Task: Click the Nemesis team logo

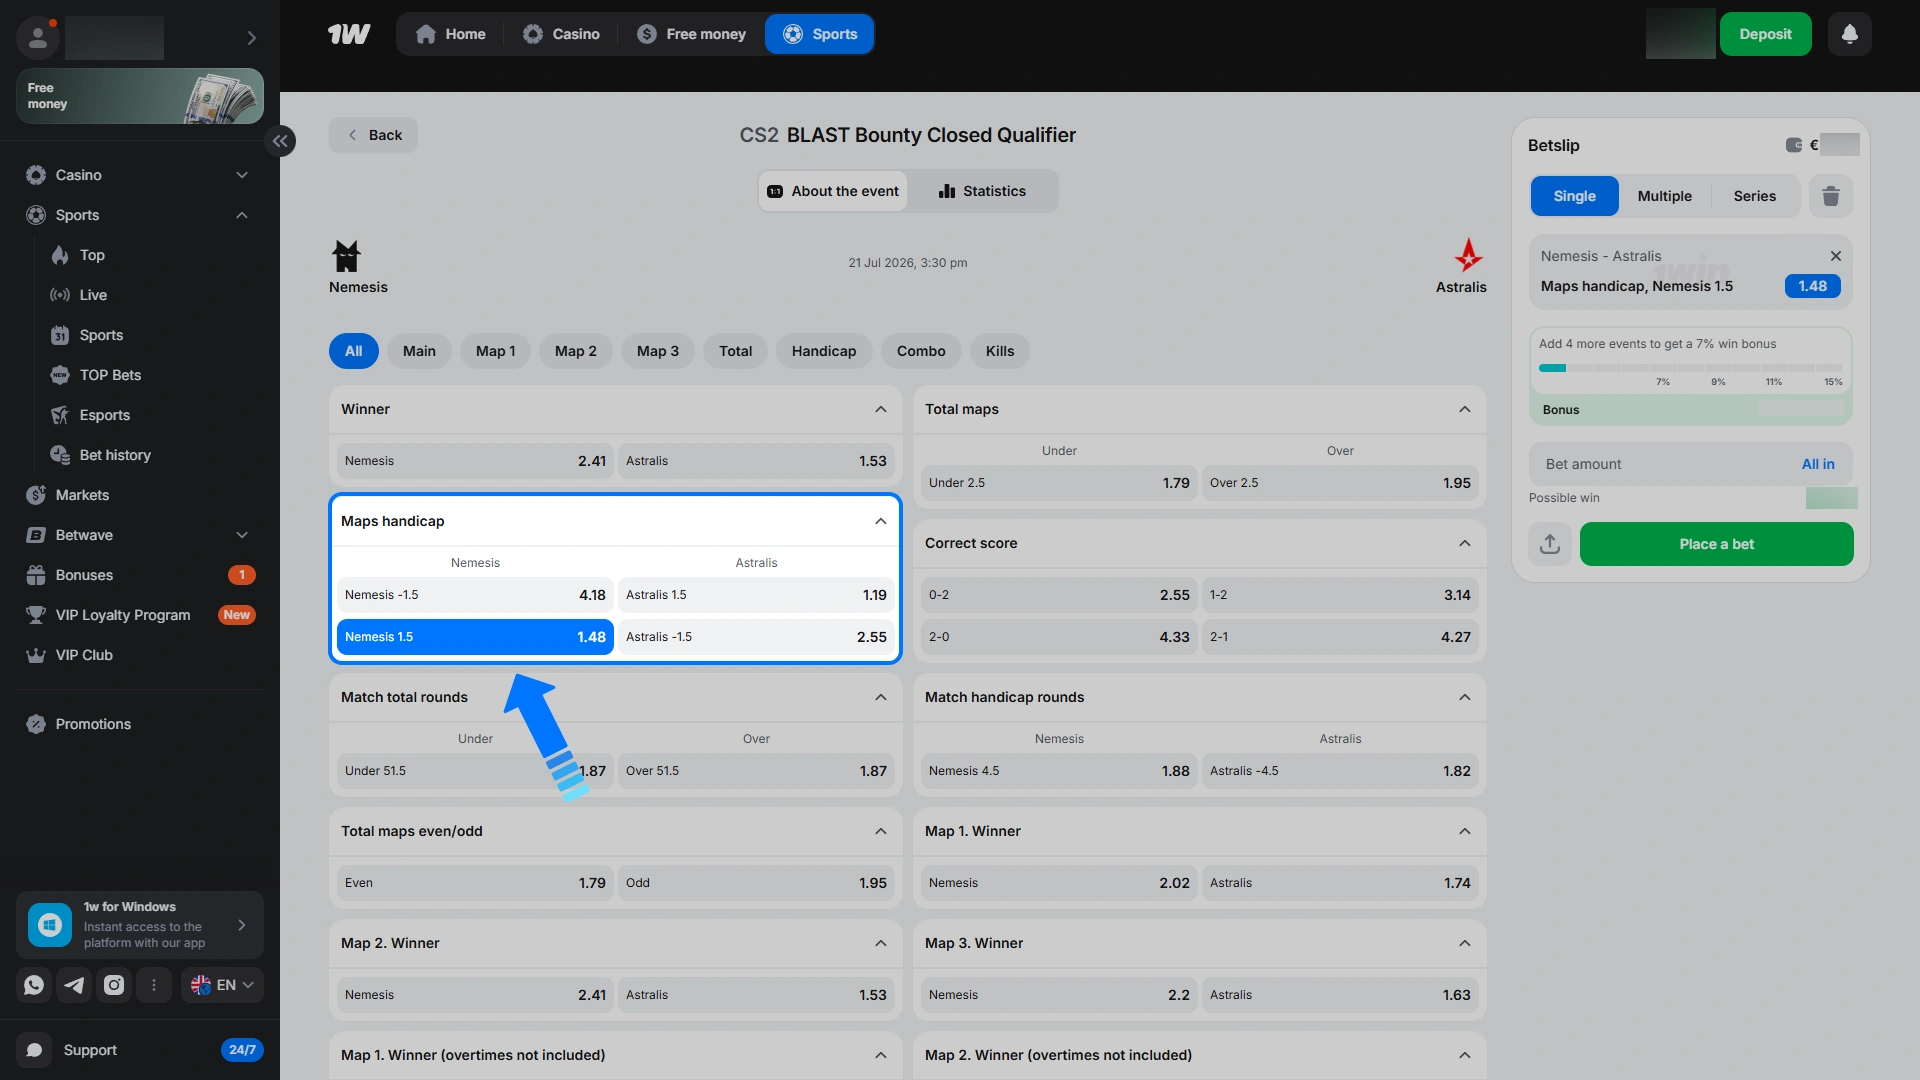Action: [x=346, y=256]
